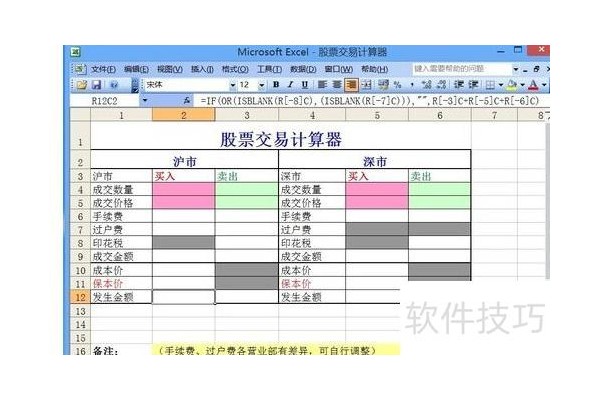600x400 pixels.
Task: Toggle underline formatting
Action: click(x=305, y=85)
